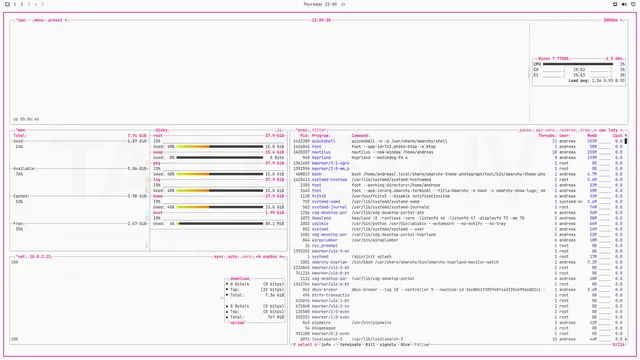
Task: Show info for the selected process
Action: 326,344
